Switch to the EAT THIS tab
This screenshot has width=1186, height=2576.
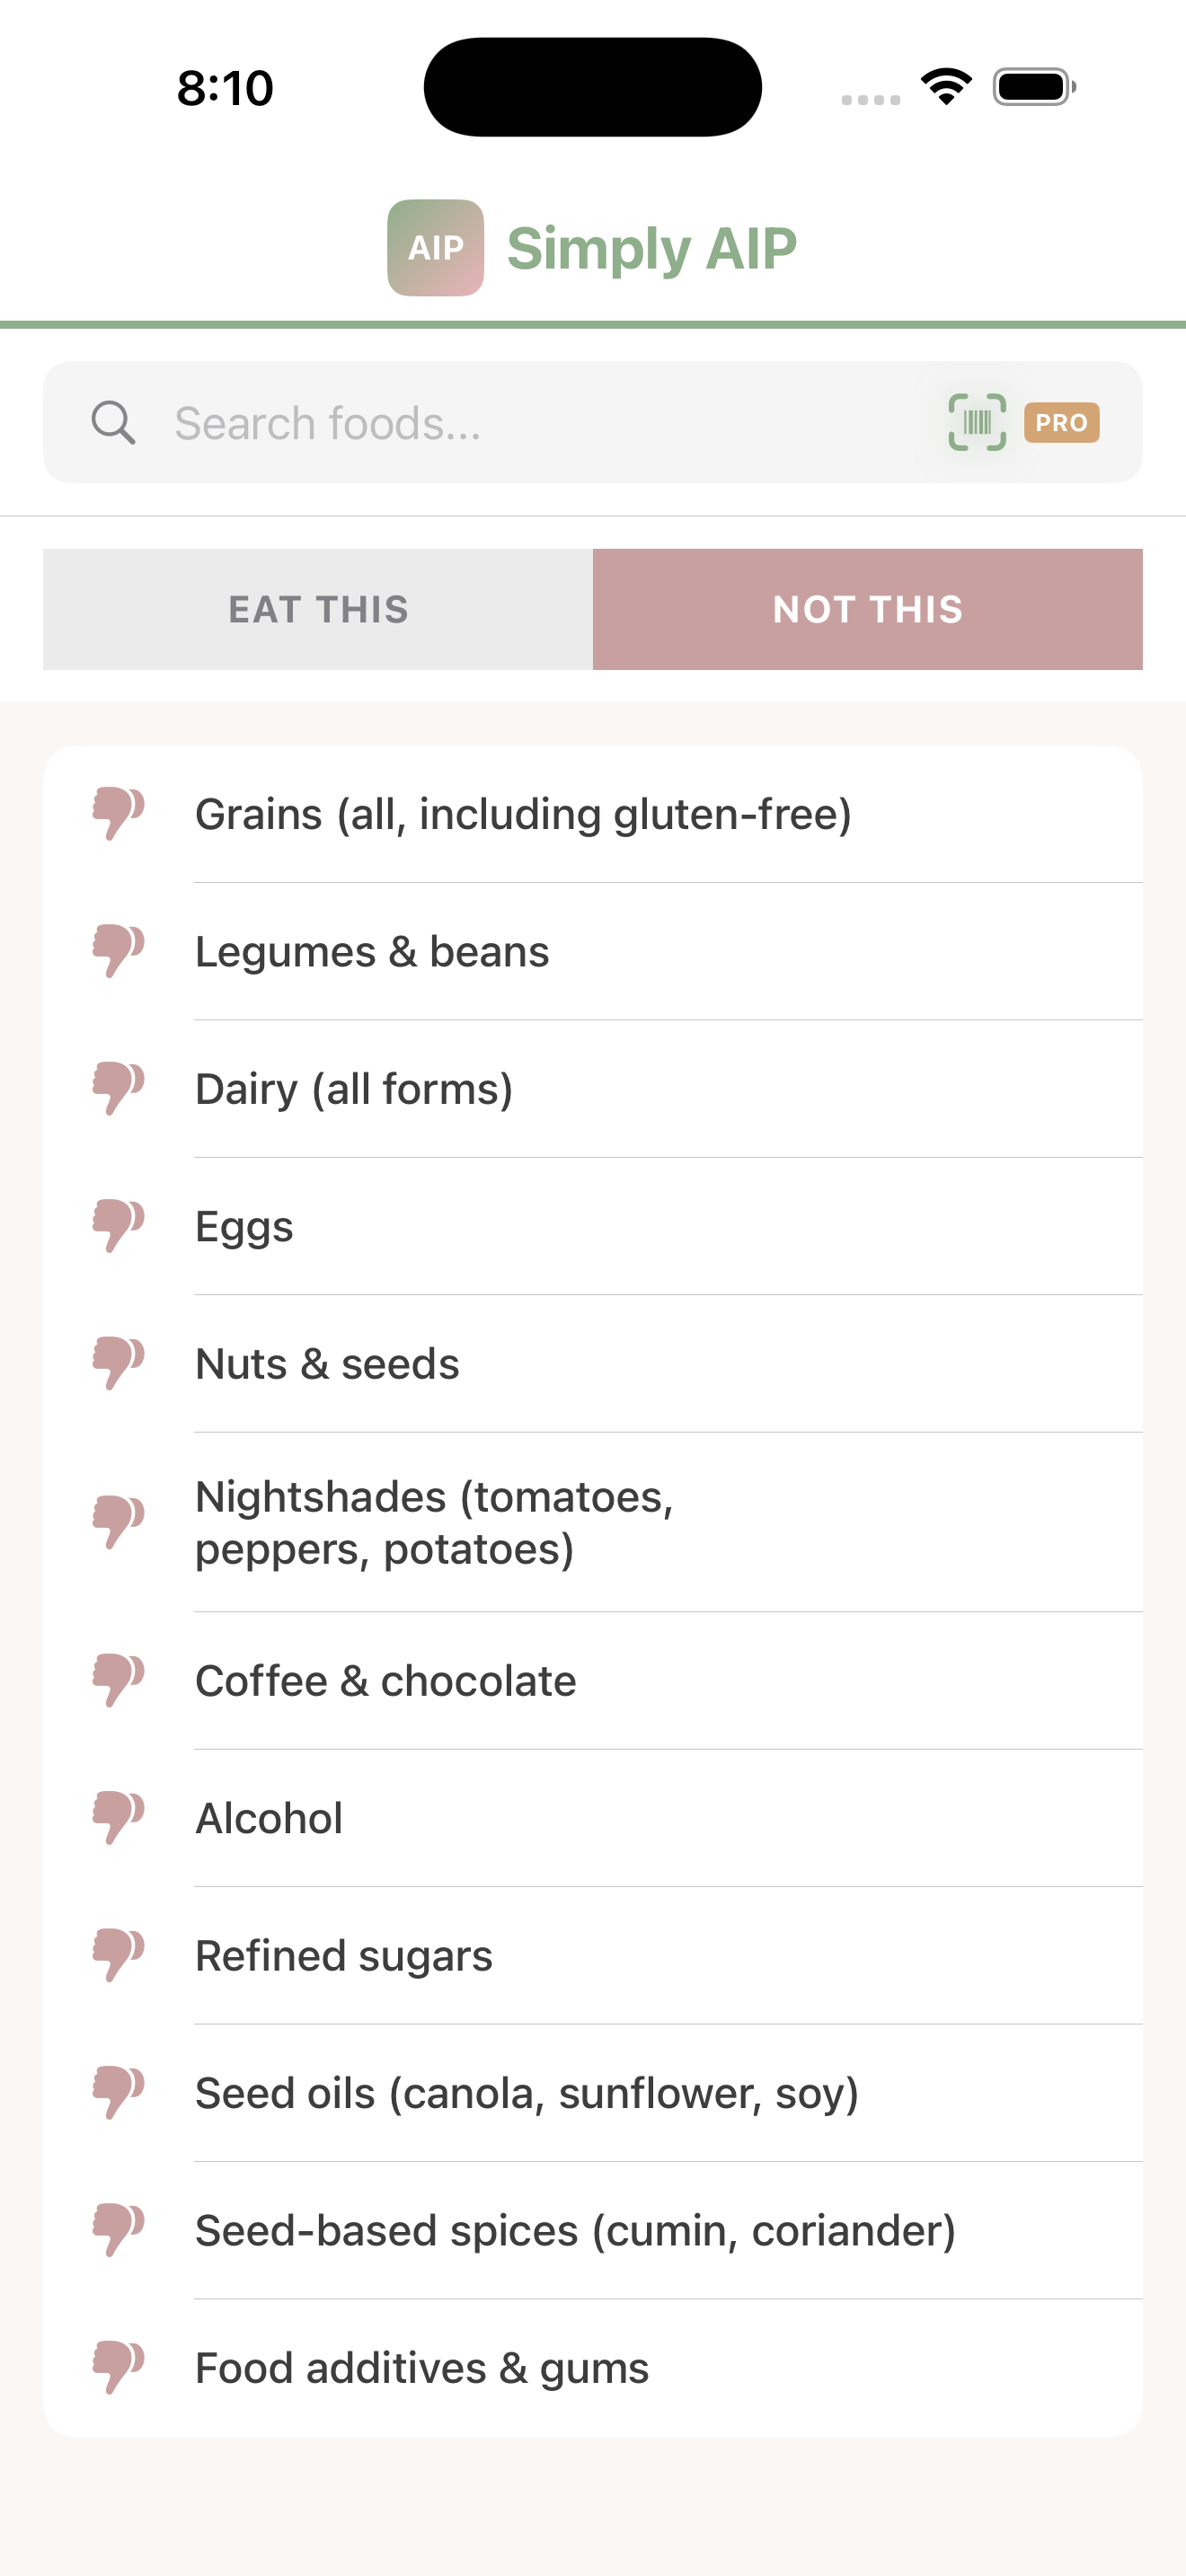pos(318,609)
